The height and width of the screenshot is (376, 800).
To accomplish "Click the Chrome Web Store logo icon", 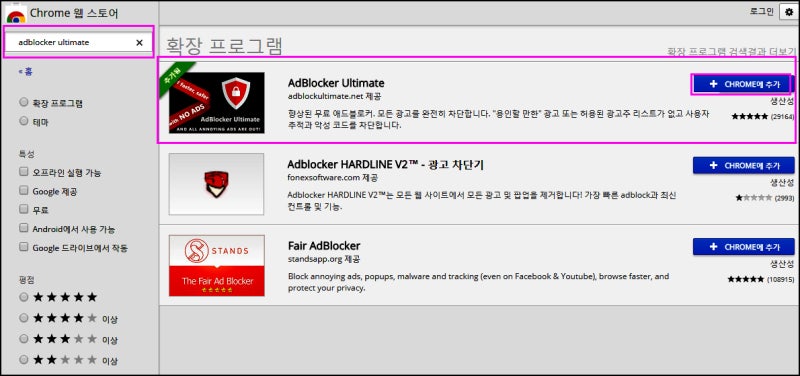I will (x=16, y=14).
